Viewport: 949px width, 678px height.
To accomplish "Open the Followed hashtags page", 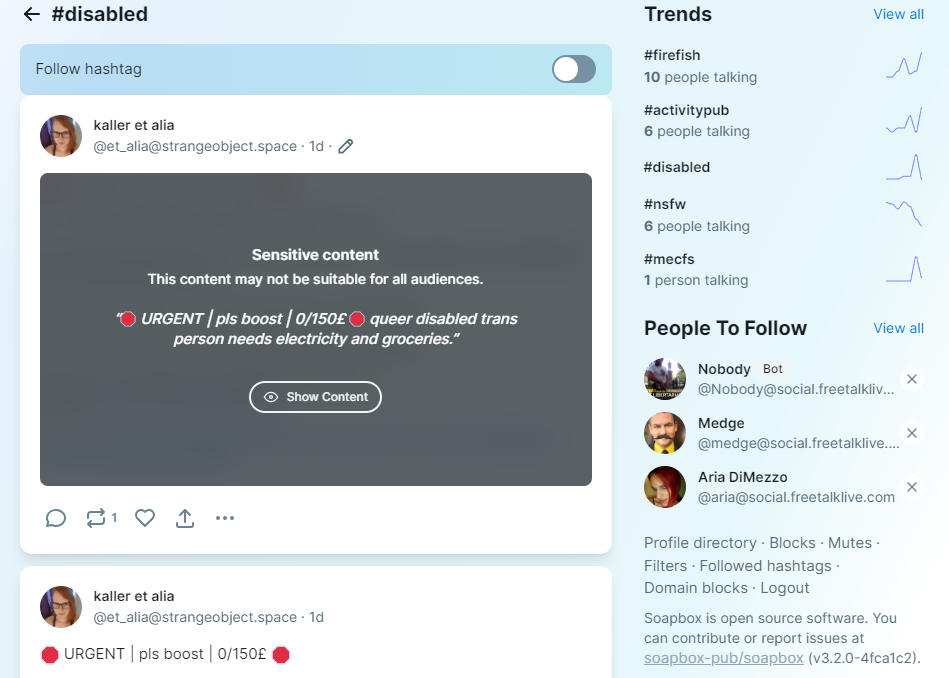I will 765,566.
